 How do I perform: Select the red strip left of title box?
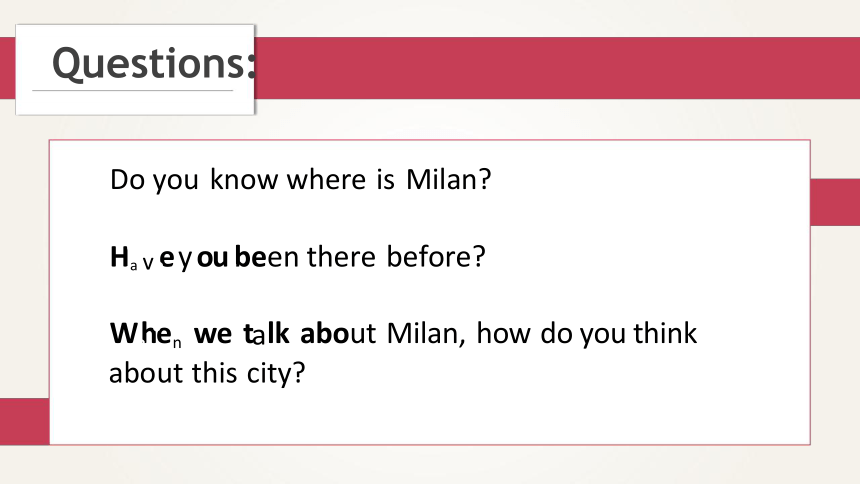tap(8, 68)
